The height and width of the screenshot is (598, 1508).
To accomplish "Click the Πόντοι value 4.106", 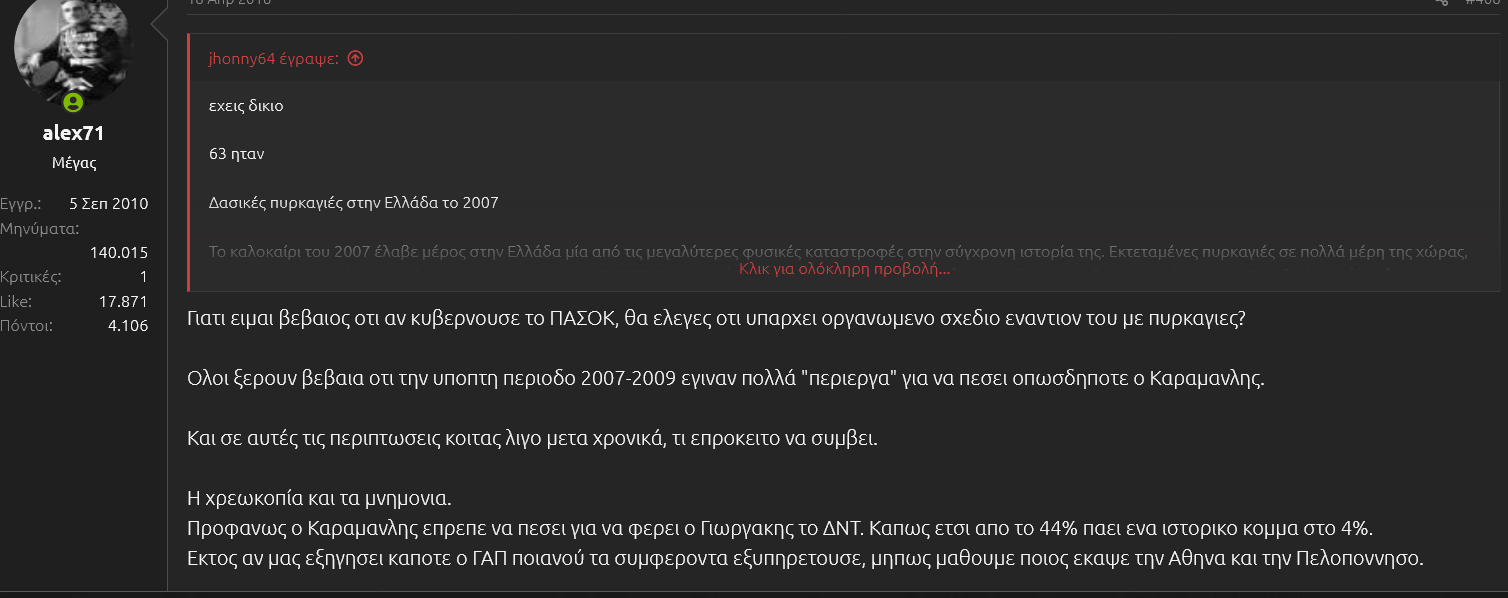I will [x=127, y=325].
